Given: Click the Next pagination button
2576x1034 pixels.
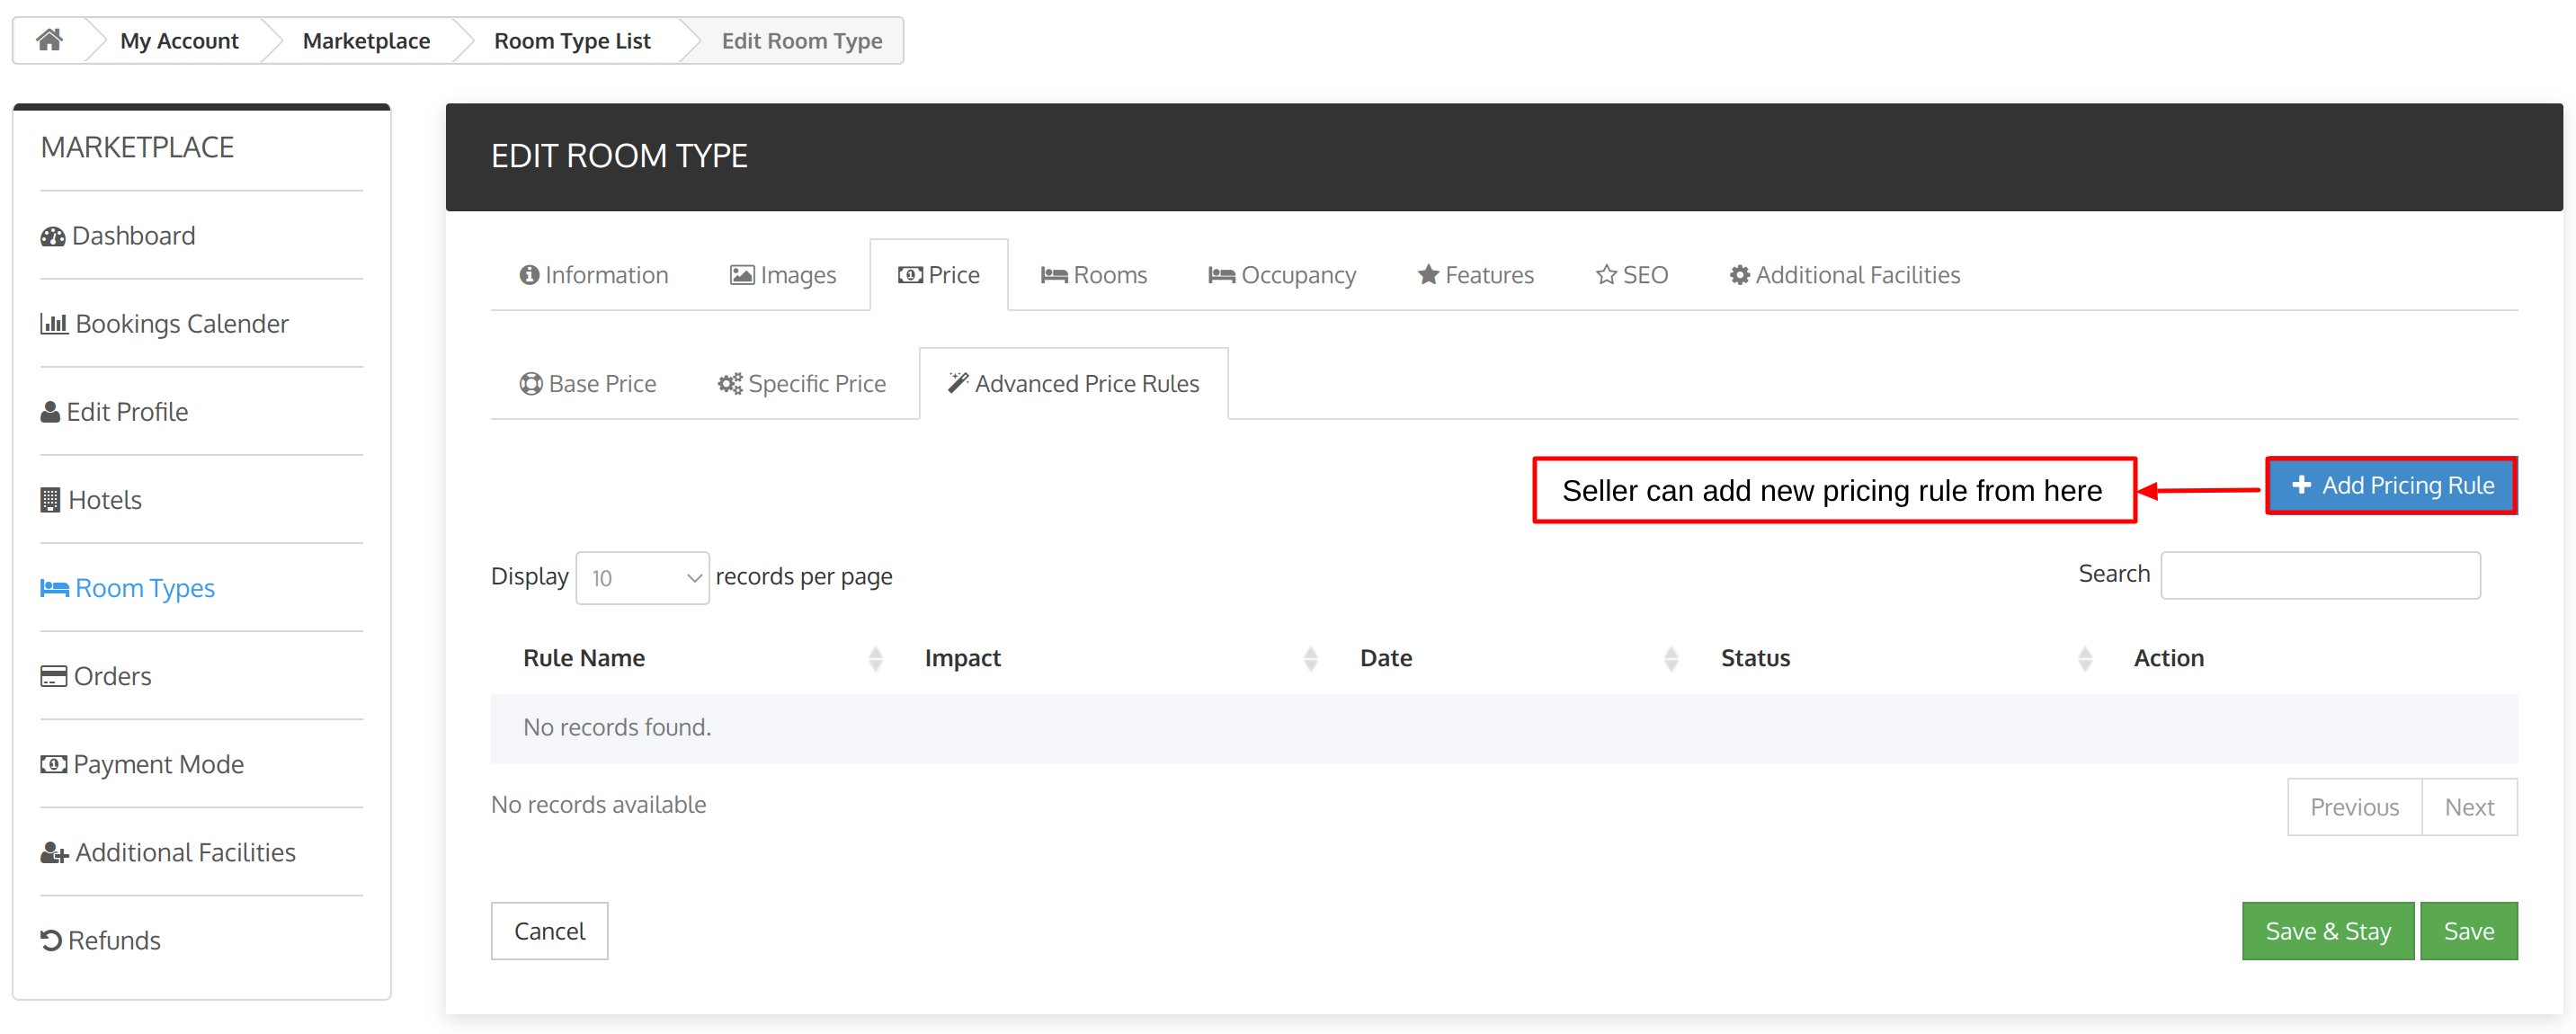Looking at the screenshot, I should [2469, 806].
